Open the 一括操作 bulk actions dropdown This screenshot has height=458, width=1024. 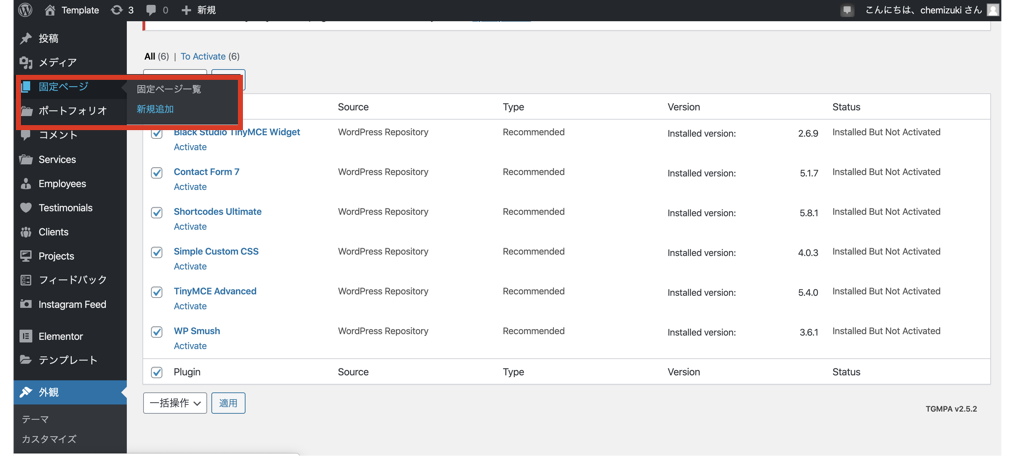[175, 403]
